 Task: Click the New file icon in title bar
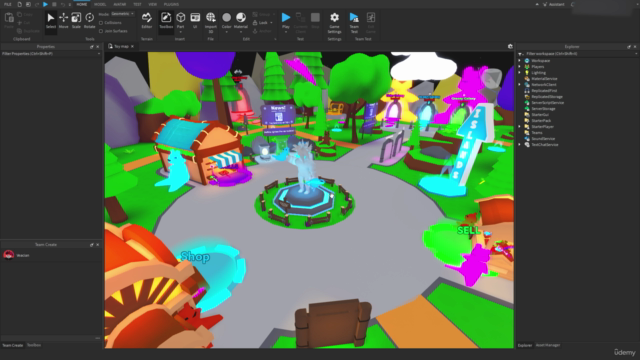[19, 4]
